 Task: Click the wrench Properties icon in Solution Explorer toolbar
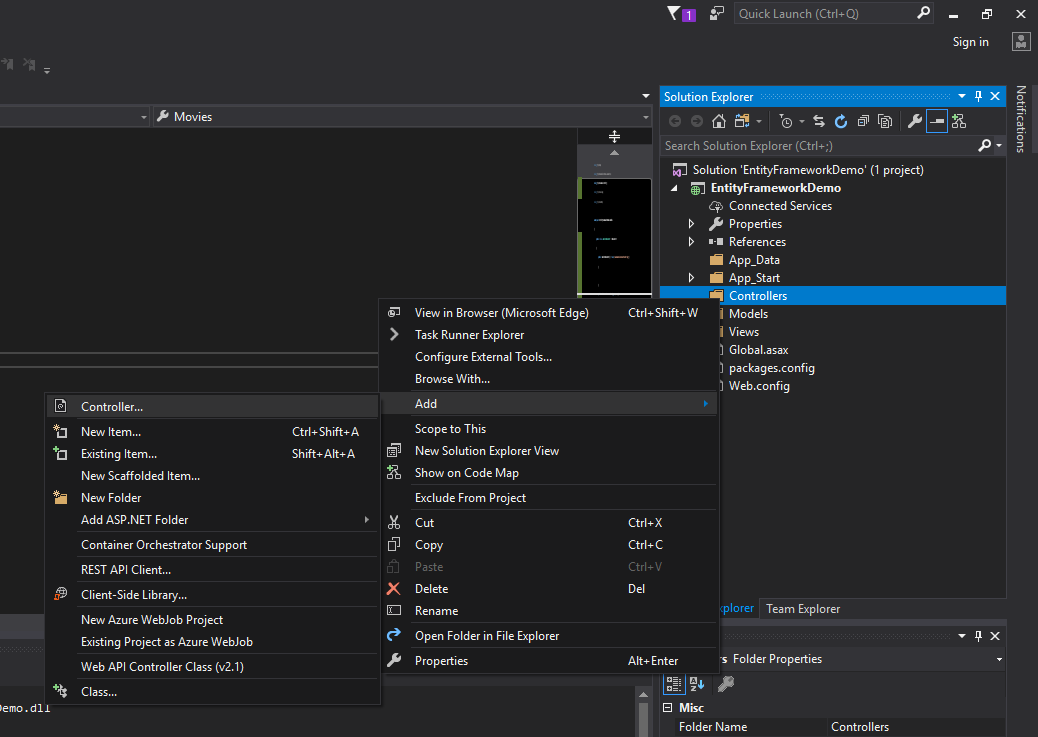click(915, 121)
